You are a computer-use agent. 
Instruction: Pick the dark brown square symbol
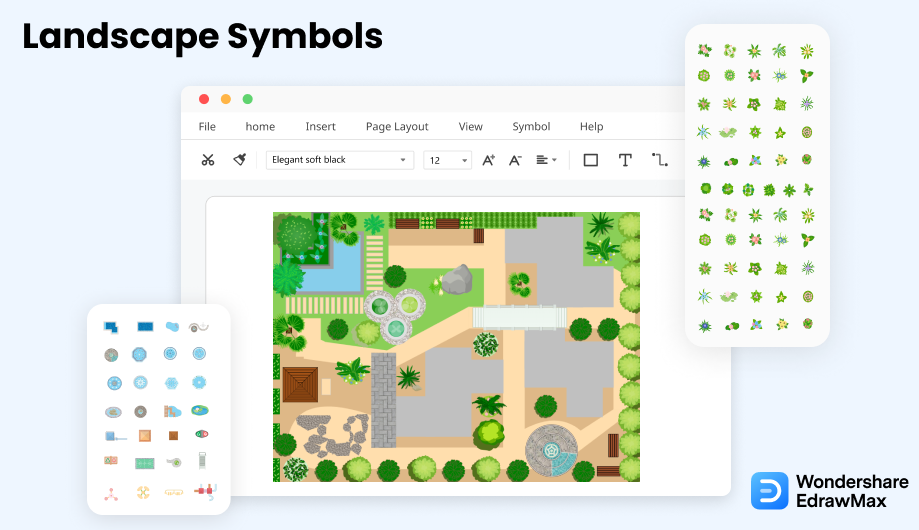(x=173, y=436)
